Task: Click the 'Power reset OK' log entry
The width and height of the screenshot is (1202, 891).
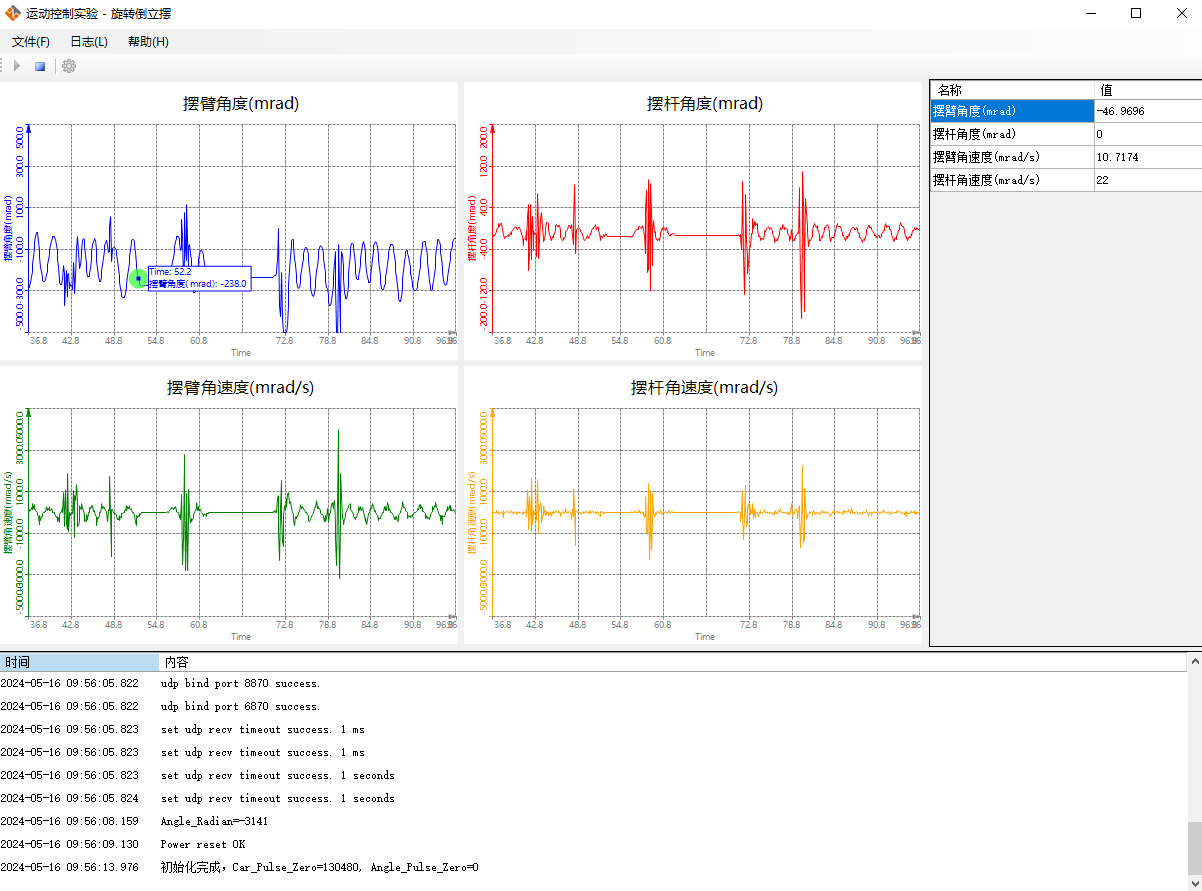Action: [202, 844]
